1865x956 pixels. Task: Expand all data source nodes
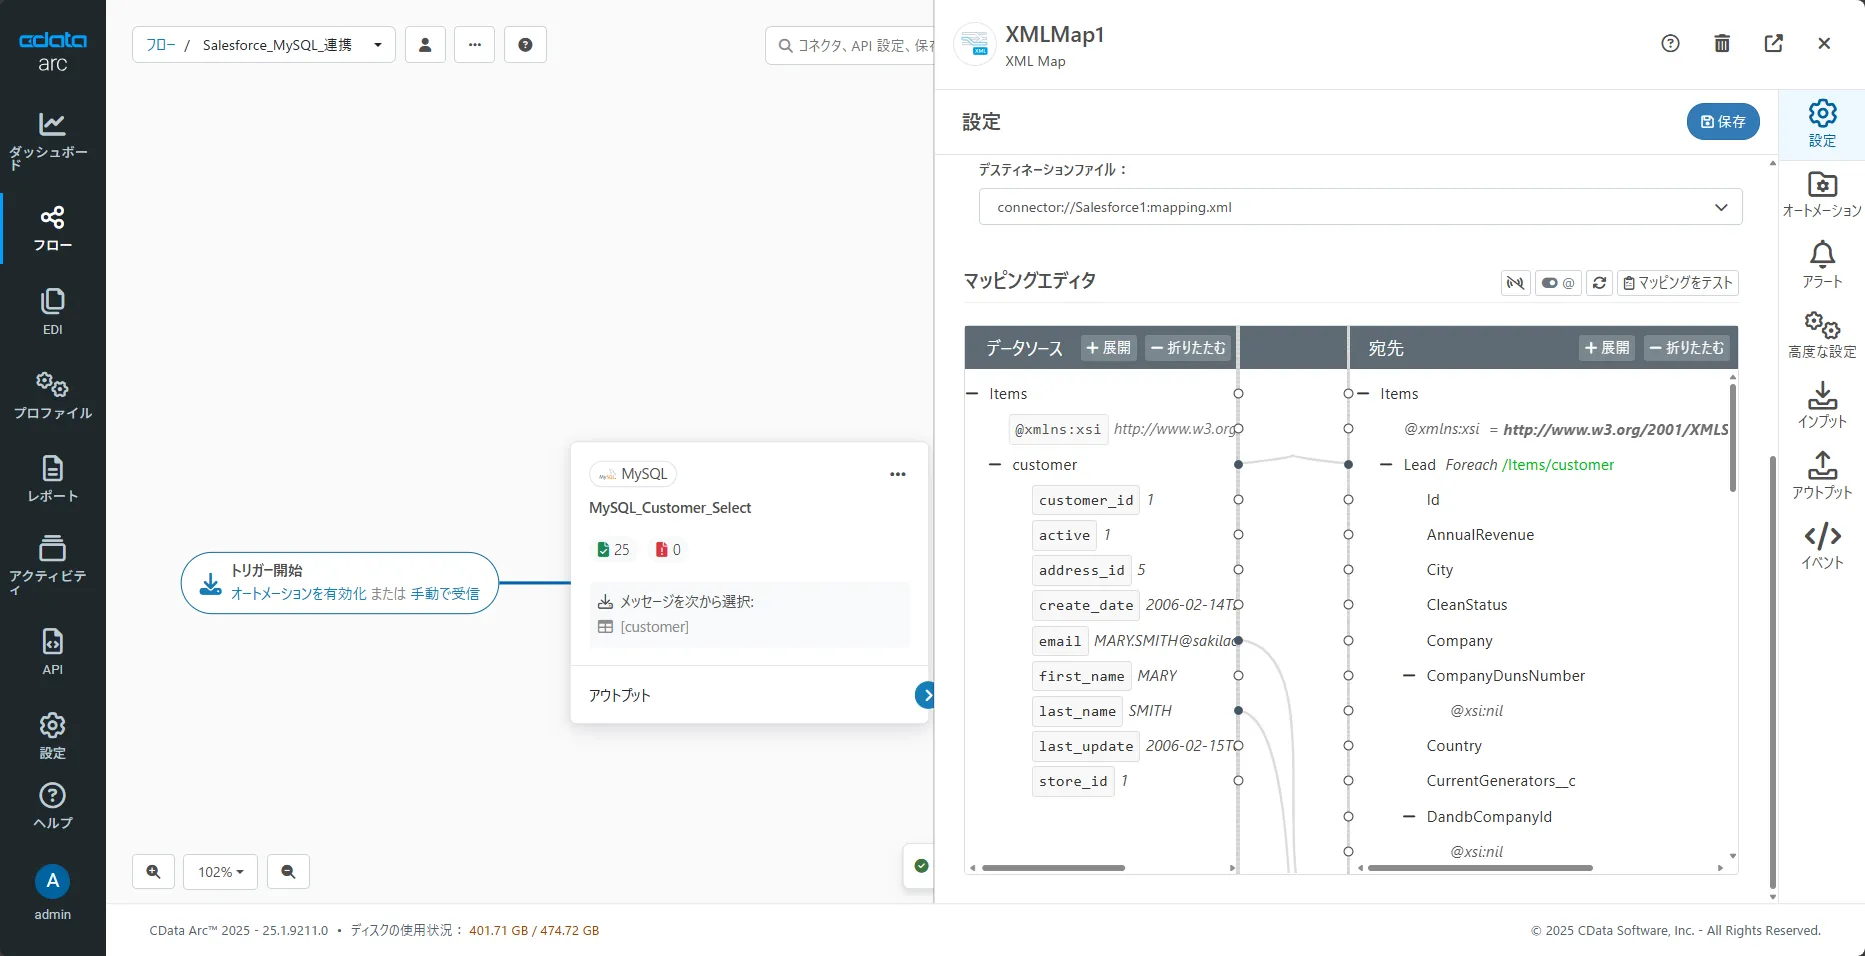point(1109,348)
